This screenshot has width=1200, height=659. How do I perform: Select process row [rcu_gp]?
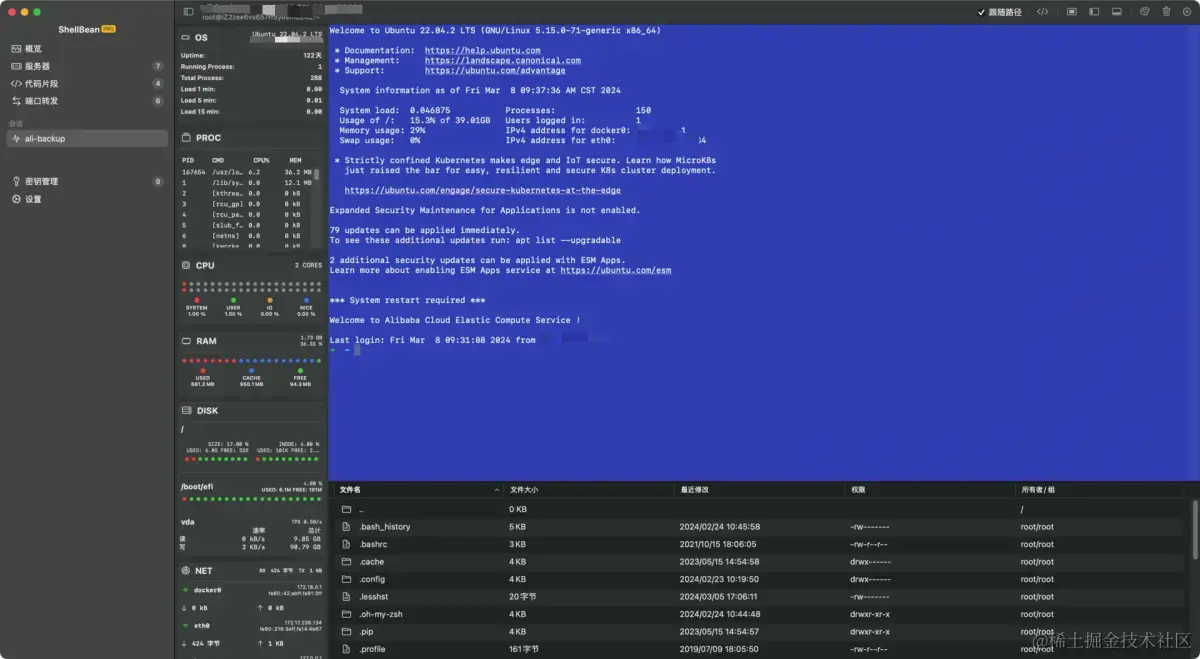(248, 204)
